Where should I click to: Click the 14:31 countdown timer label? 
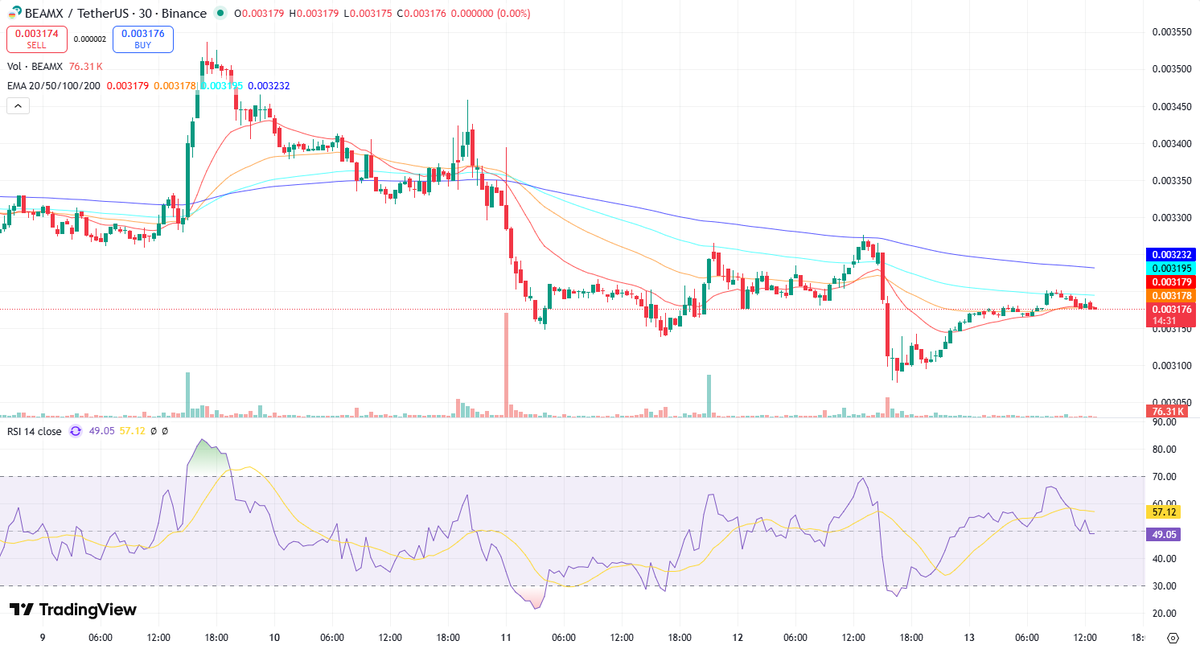(x=1165, y=320)
